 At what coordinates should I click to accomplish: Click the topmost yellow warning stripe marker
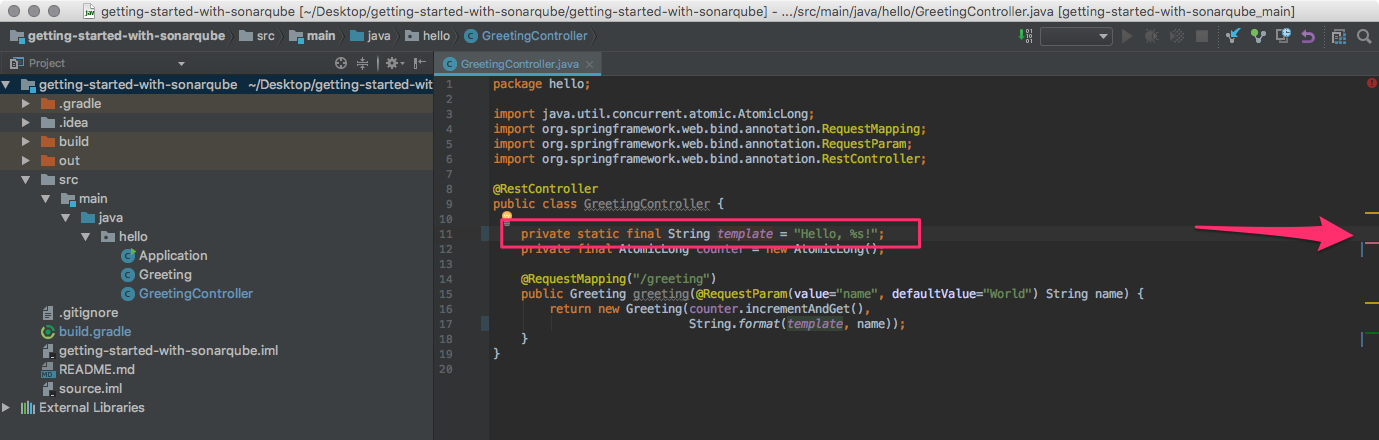pyautogui.click(x=1371, y=212)
